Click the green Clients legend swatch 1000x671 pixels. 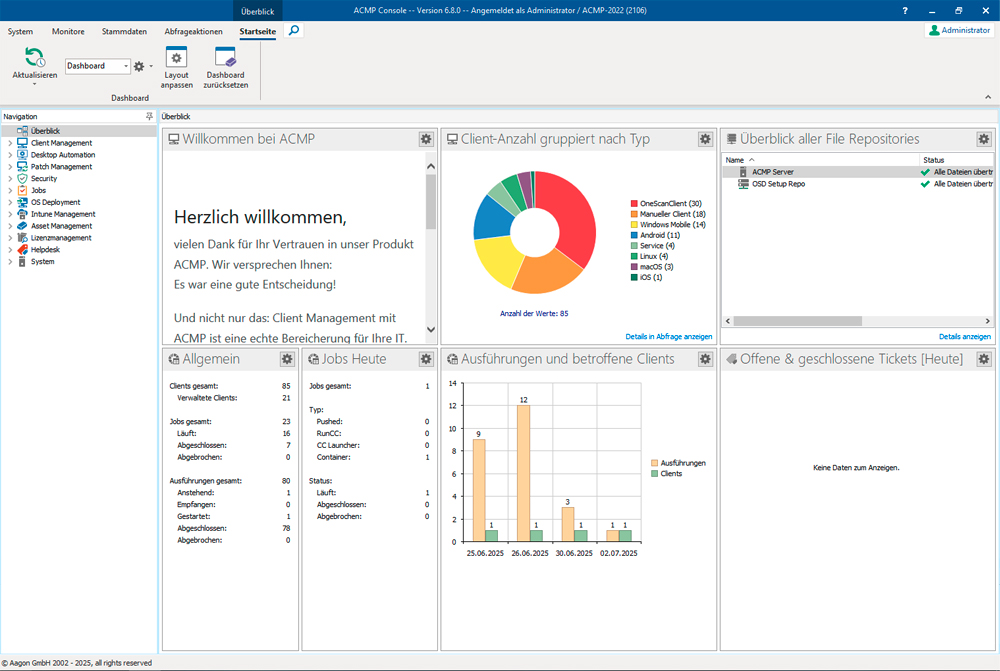tap(654, 473)
